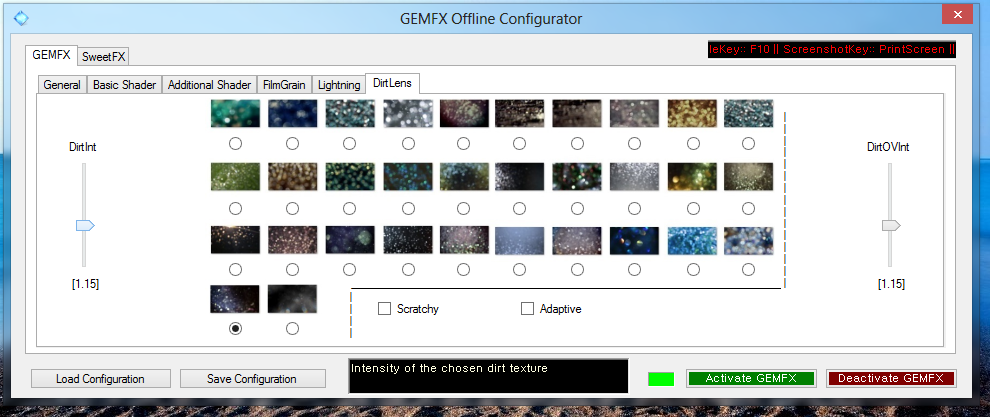Select the GEMFX top-level tab
990x417 pixels.
51,55
